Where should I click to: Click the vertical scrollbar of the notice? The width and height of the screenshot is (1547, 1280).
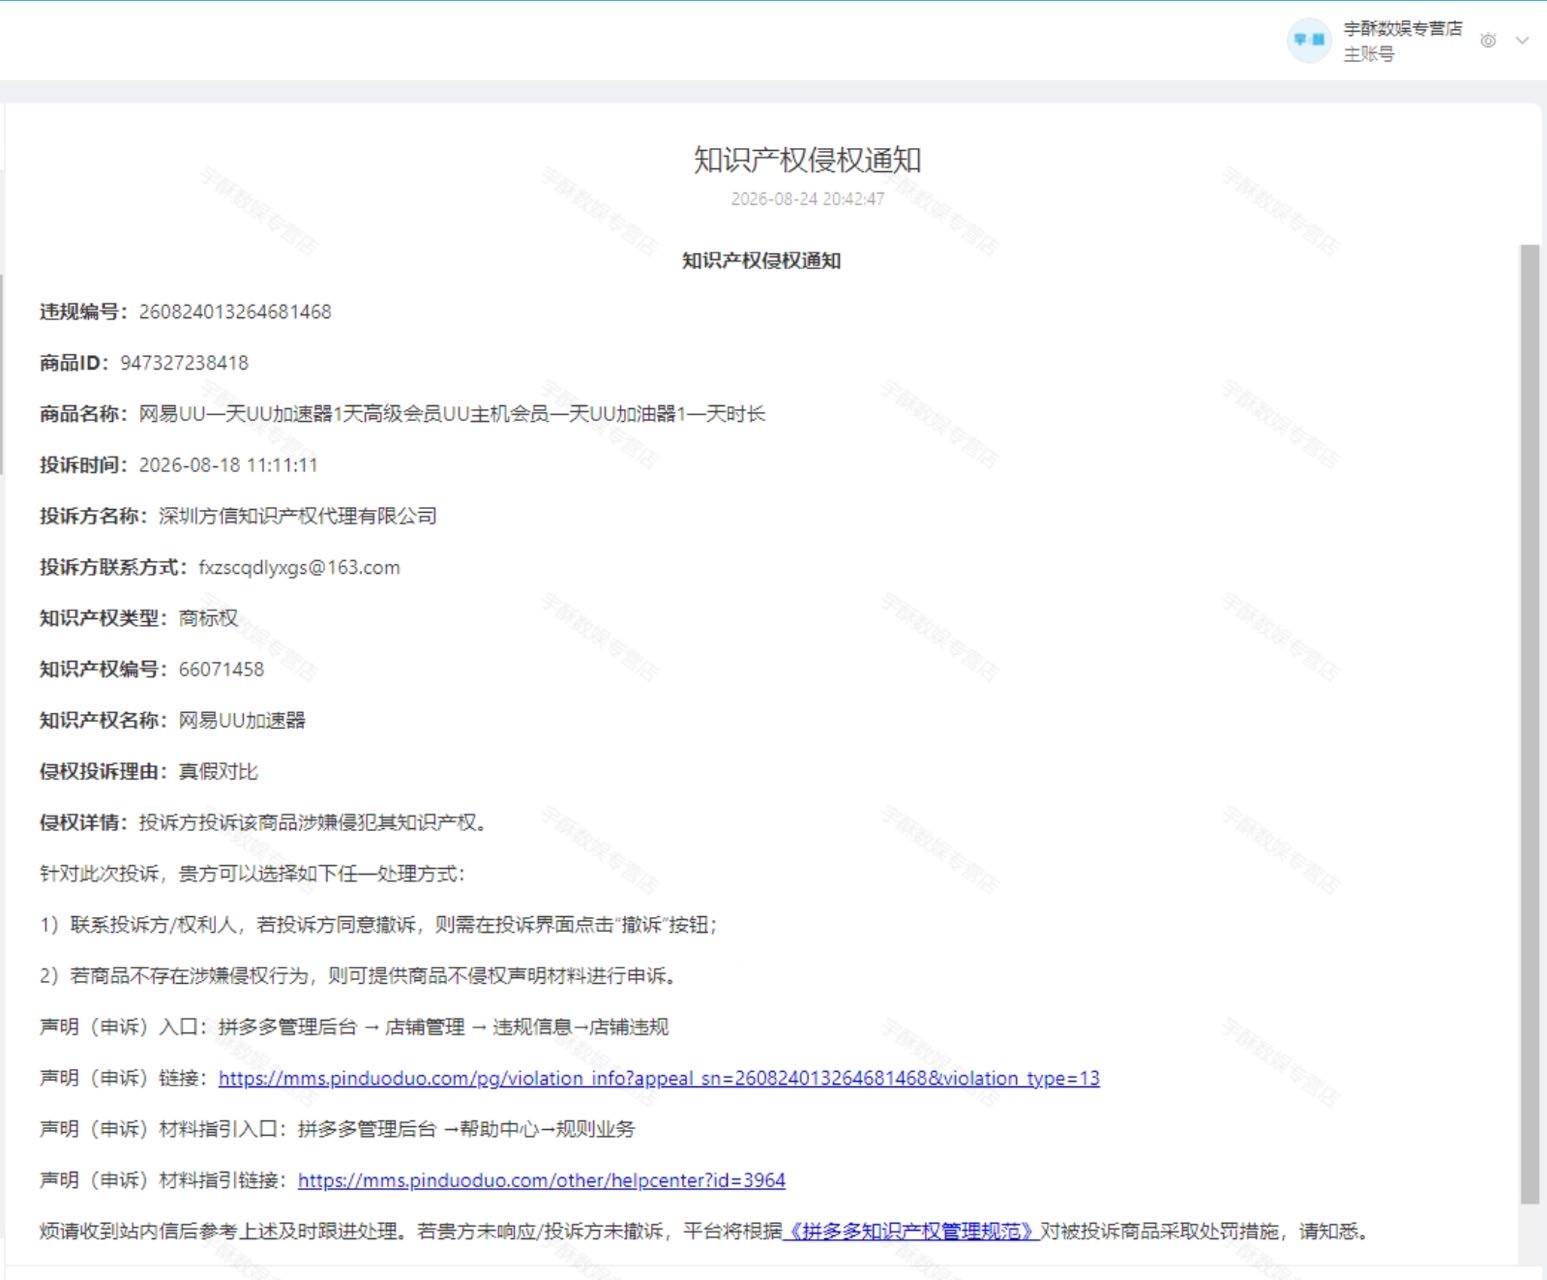tap(1530, 724)
